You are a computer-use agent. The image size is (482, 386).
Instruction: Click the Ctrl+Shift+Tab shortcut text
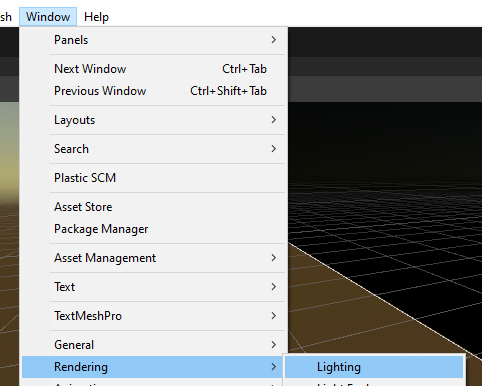point(229,91)
